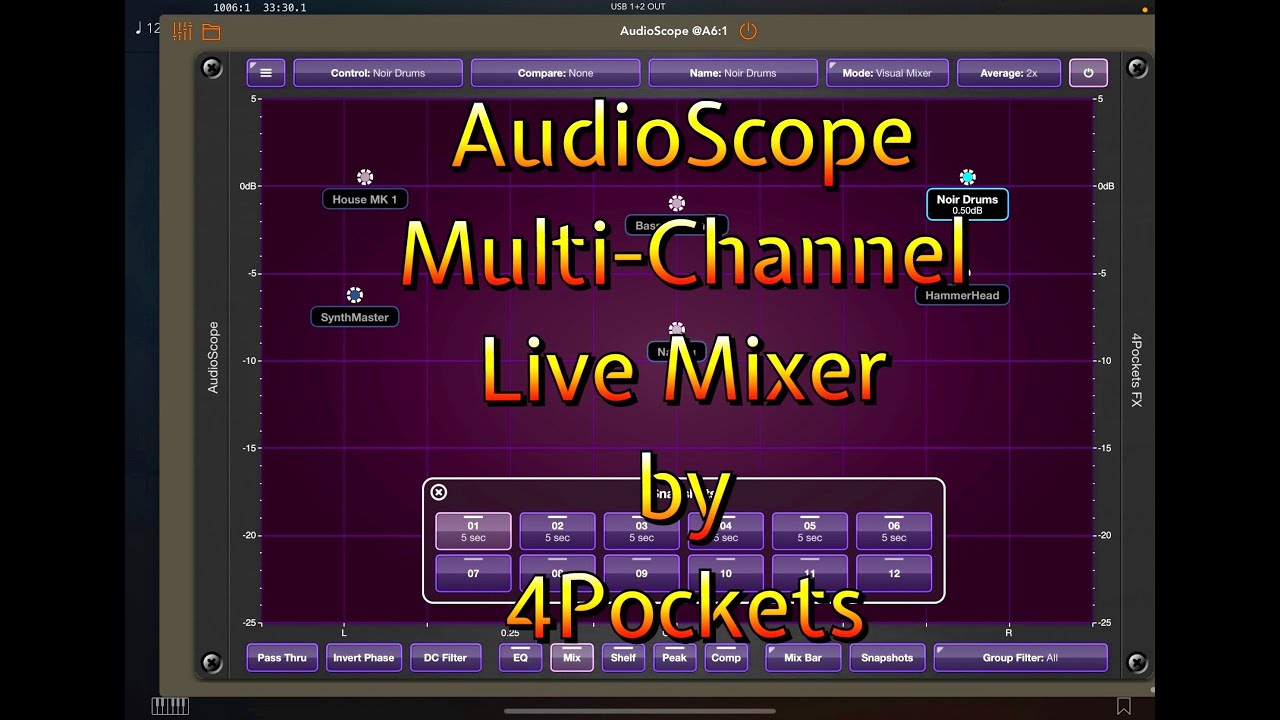Click the House MK 1 label
Image resolution: width=1280 pixels, height=720 pixels.
[x=365, y=199]
